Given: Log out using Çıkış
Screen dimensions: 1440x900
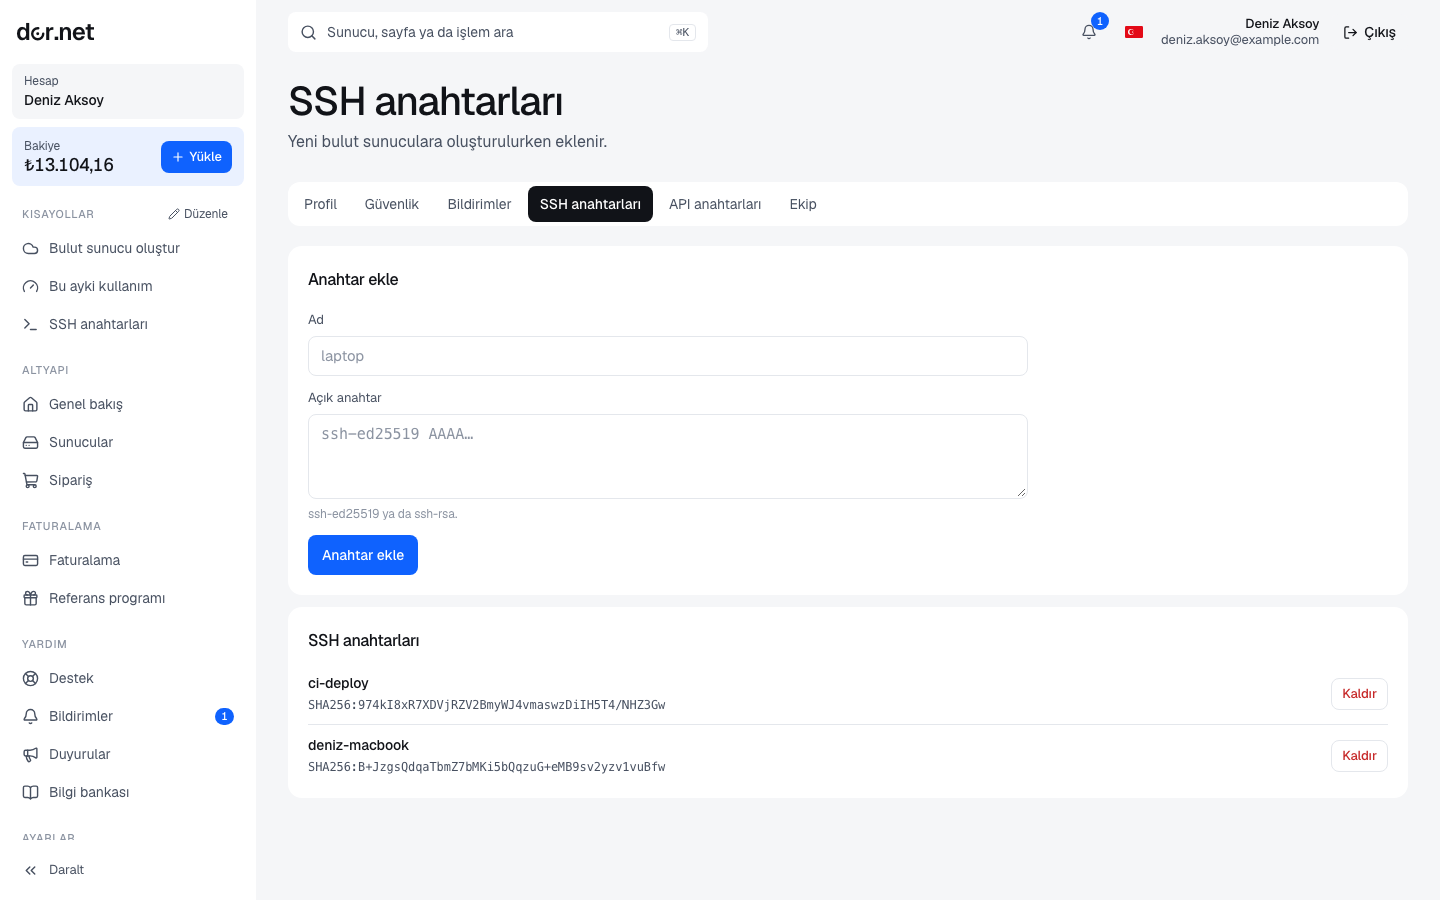Looking at the screenshot, I should pyautogui.click(x=1369, y=32).
